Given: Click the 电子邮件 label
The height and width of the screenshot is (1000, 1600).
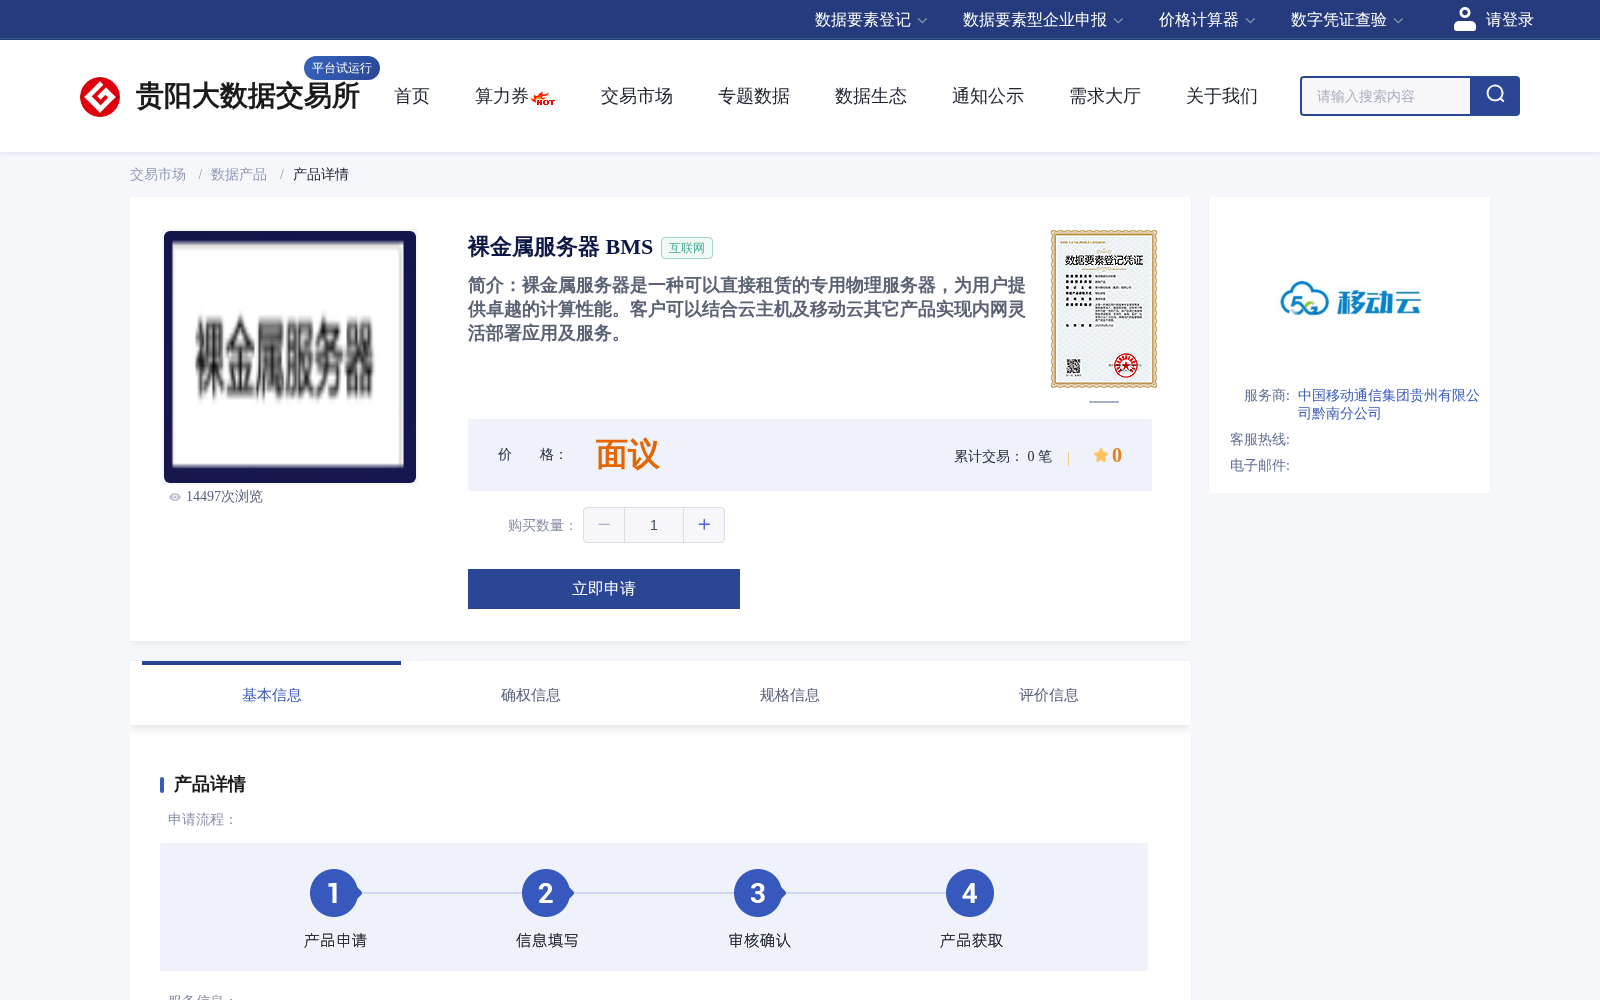Looking at the screenshot, I should click(1260, 465).
